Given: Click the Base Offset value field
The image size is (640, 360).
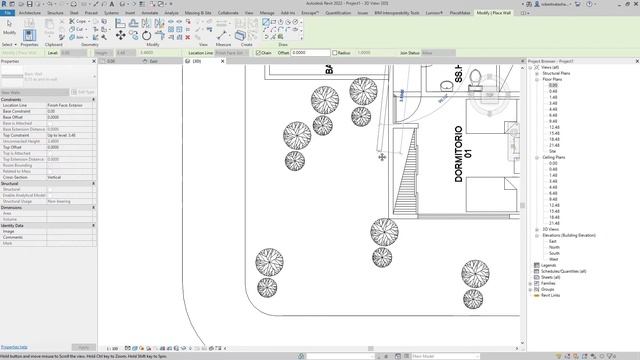Looking at the screenshot, I should click(70, 117).
